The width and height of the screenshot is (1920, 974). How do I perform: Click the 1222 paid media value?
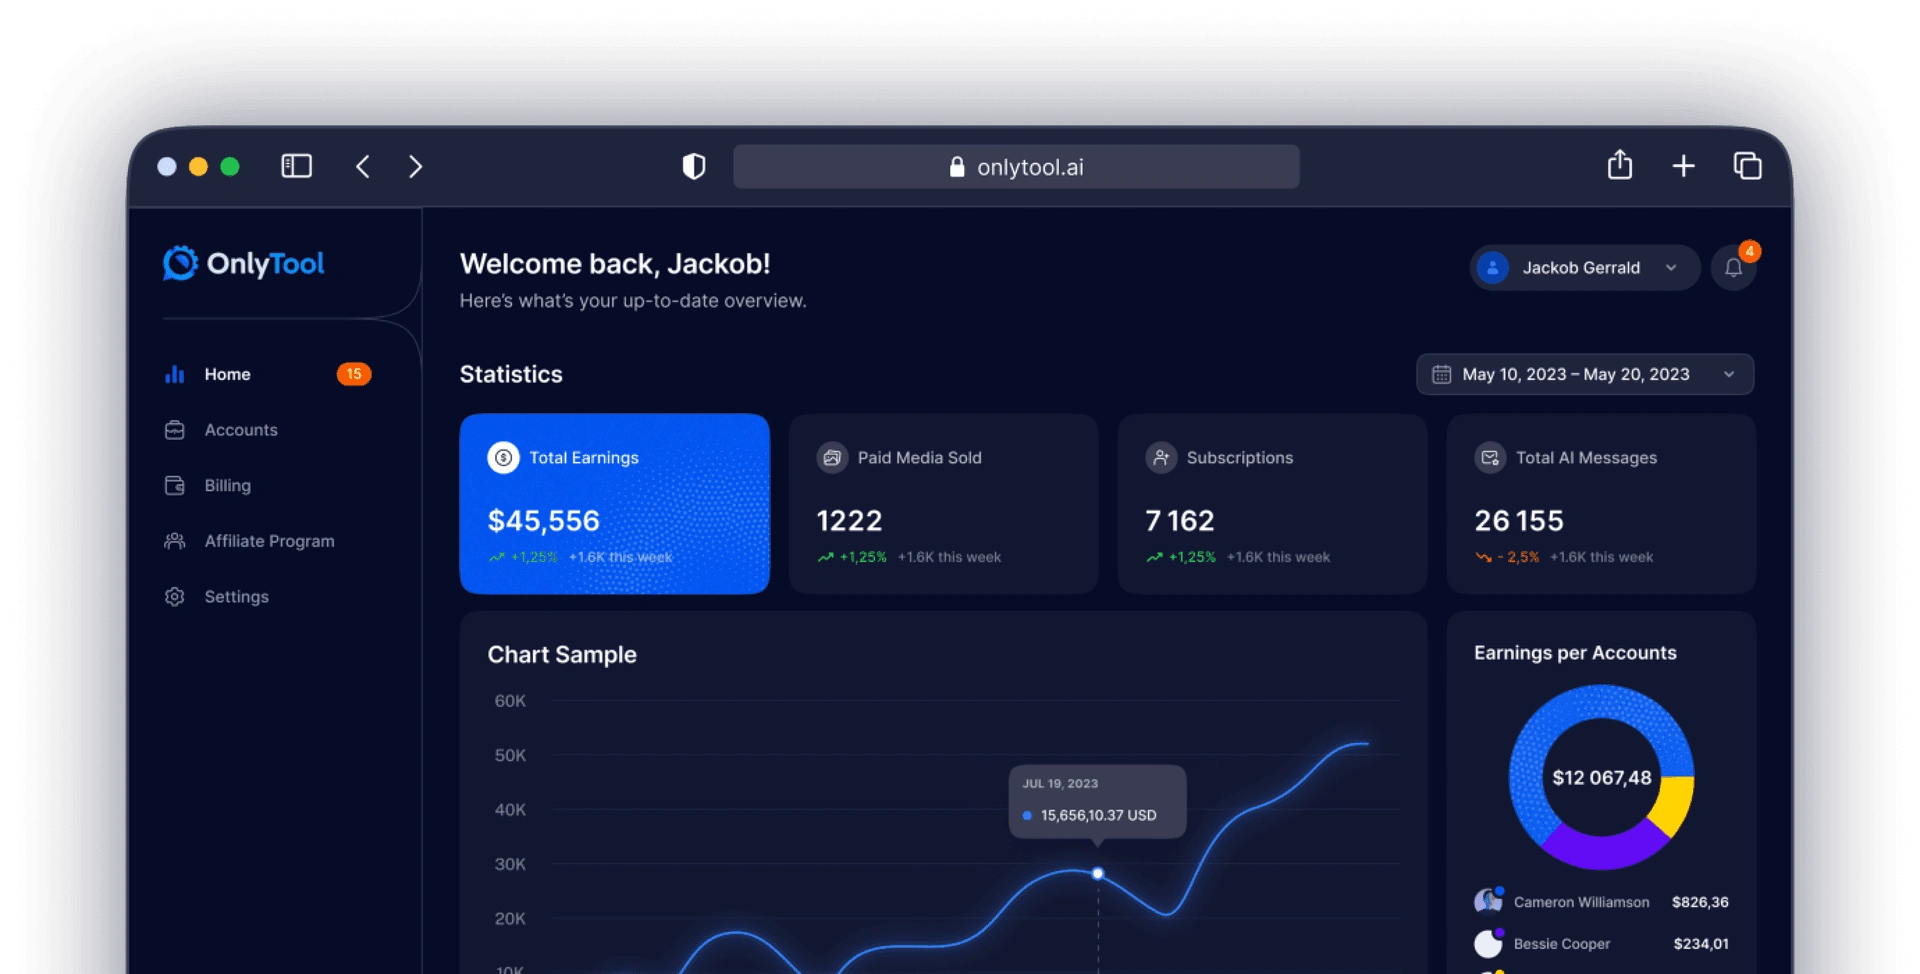tap(849, 521)
